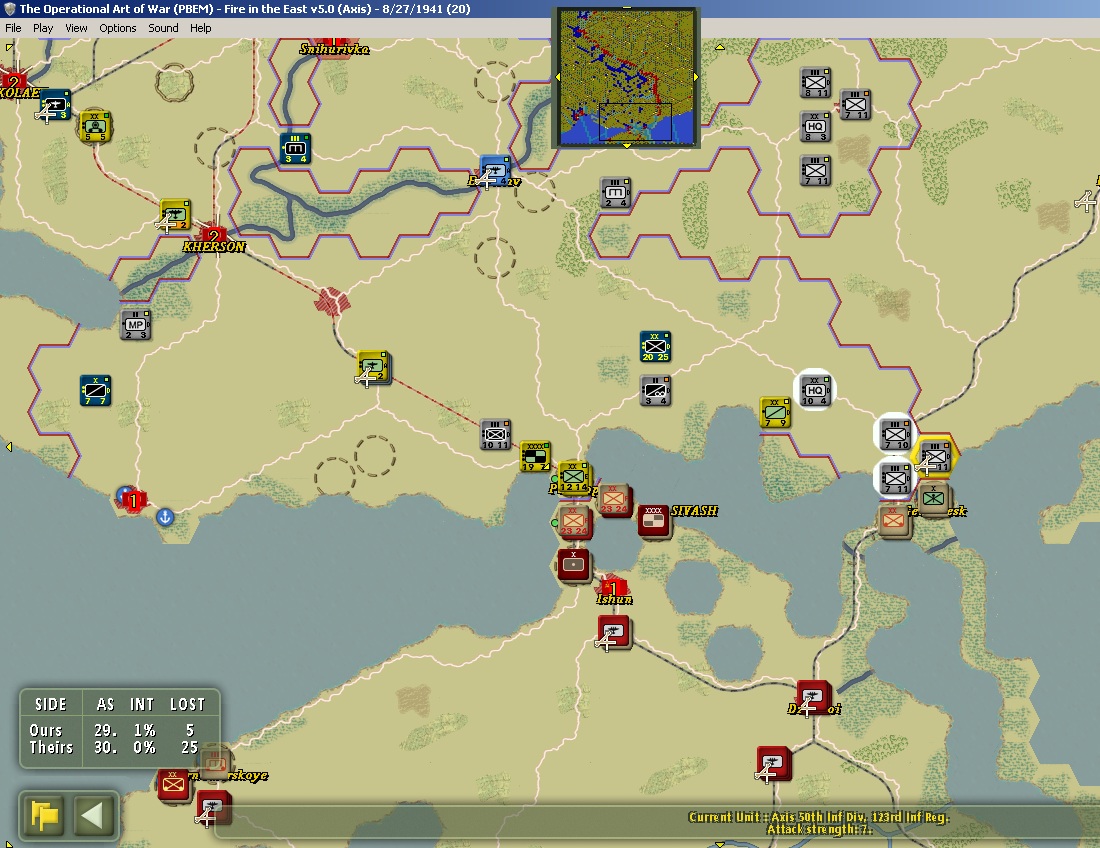The height and width of the screenshot is (848, 1100).
Task: Select the MP unit near Kherson
Action: [x=135, y=325]
